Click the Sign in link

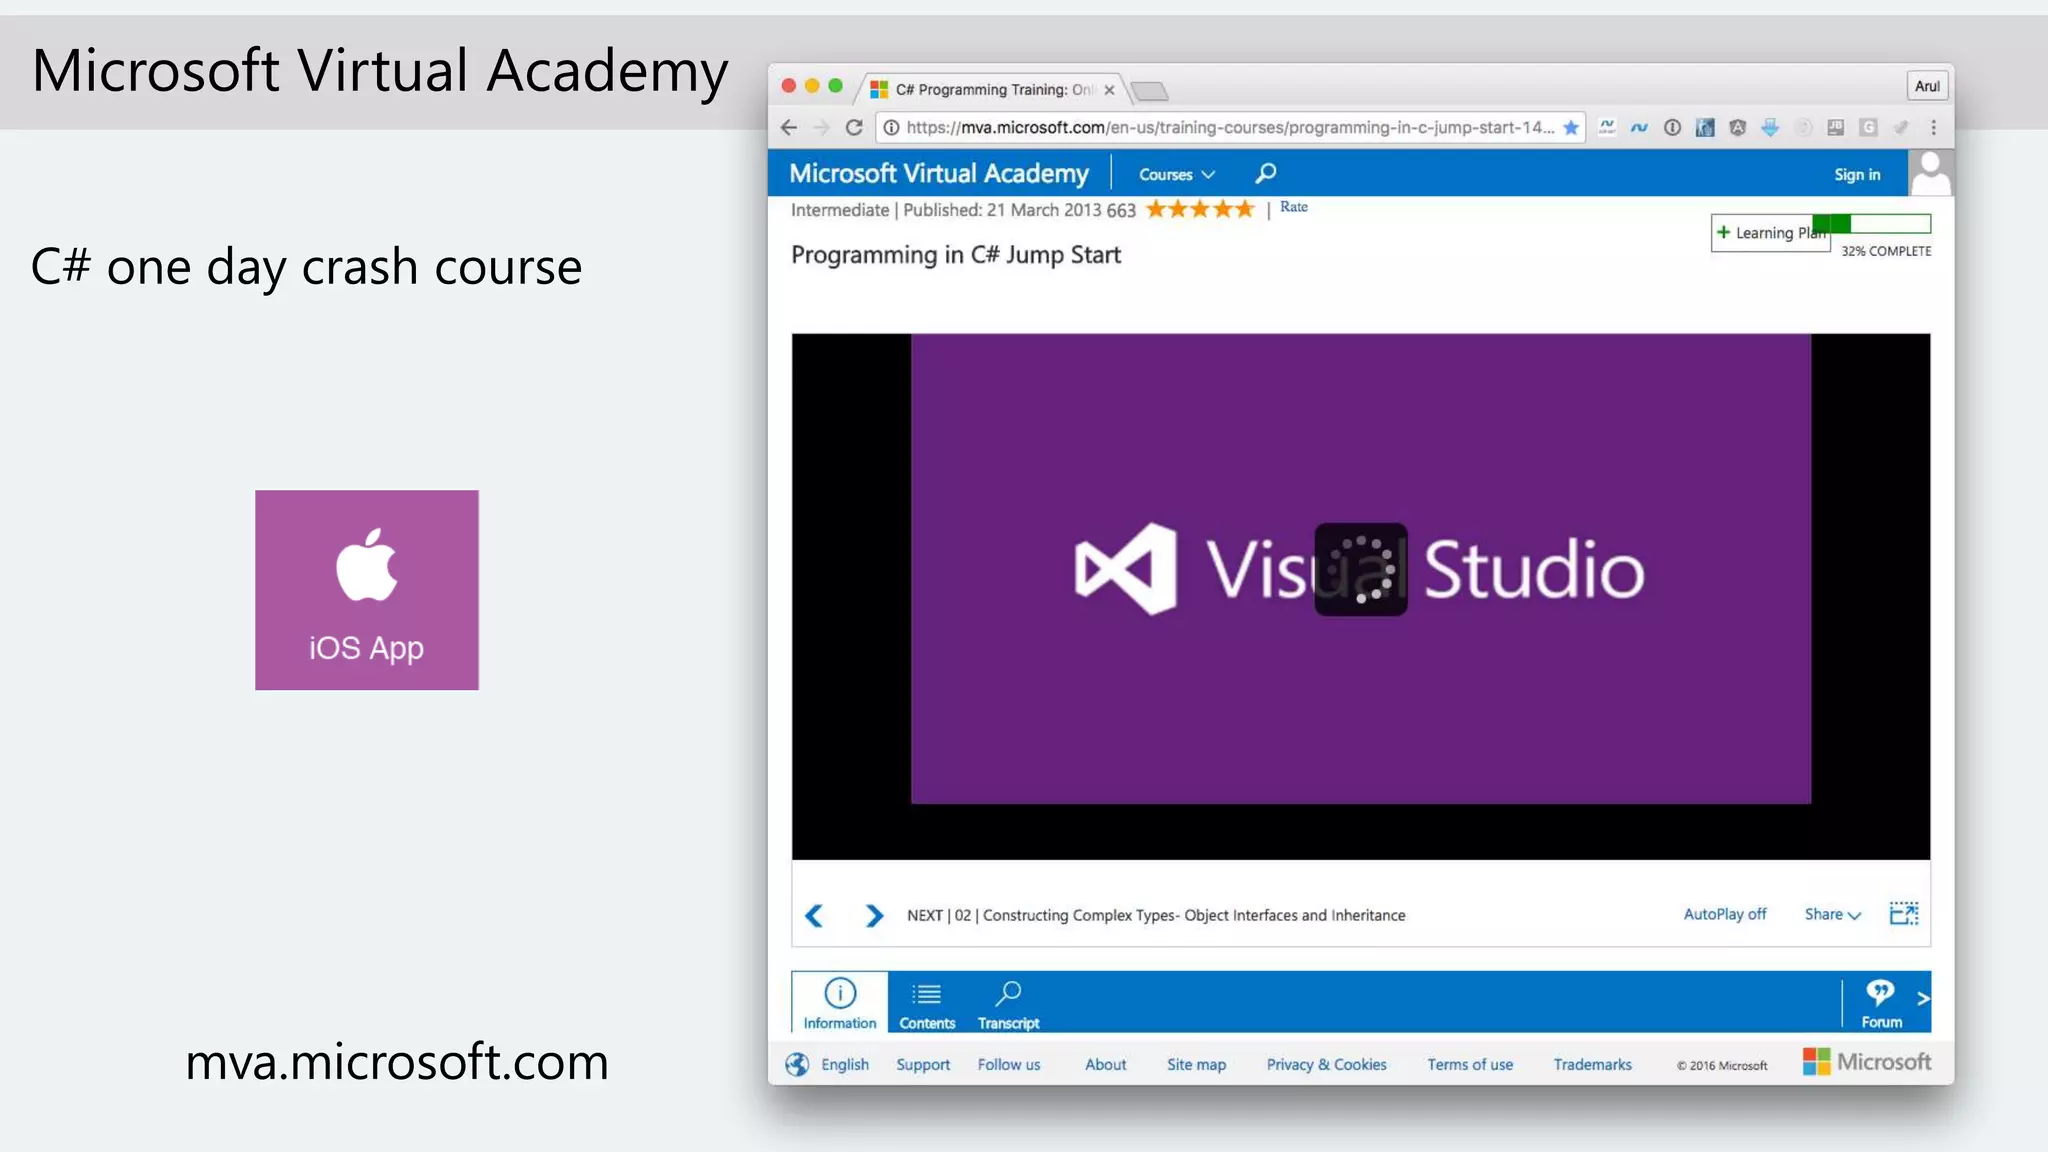coord(1857,175)
